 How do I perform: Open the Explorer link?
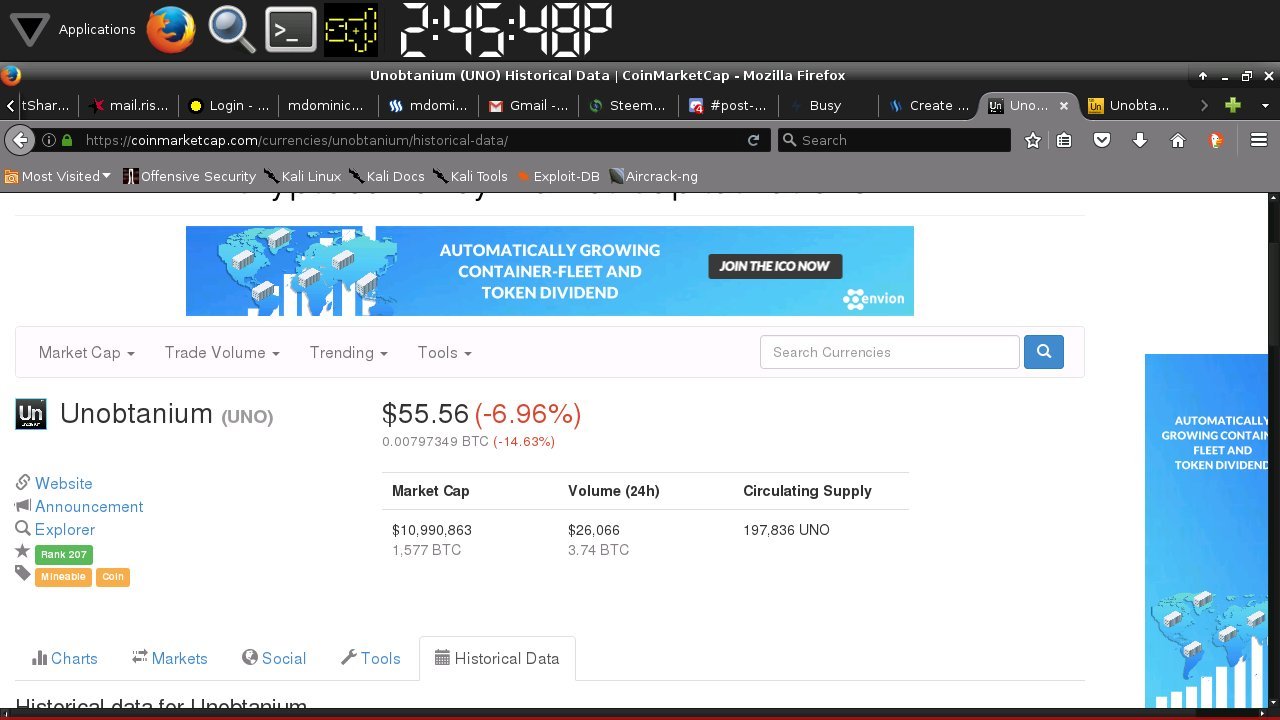coord(65,529)
